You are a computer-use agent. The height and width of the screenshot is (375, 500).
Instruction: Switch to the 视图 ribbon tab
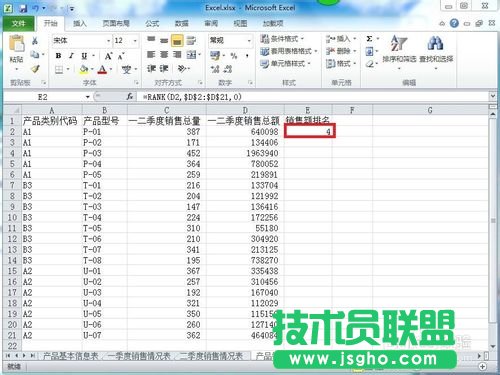(x=240, y=23)
